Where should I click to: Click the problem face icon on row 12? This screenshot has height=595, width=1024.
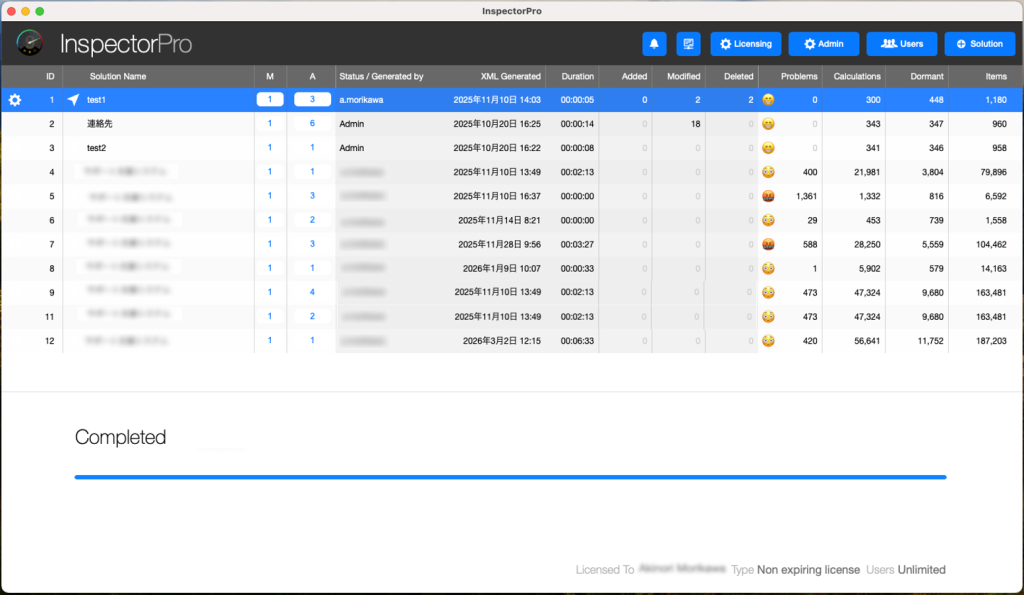tap(768, 340)
